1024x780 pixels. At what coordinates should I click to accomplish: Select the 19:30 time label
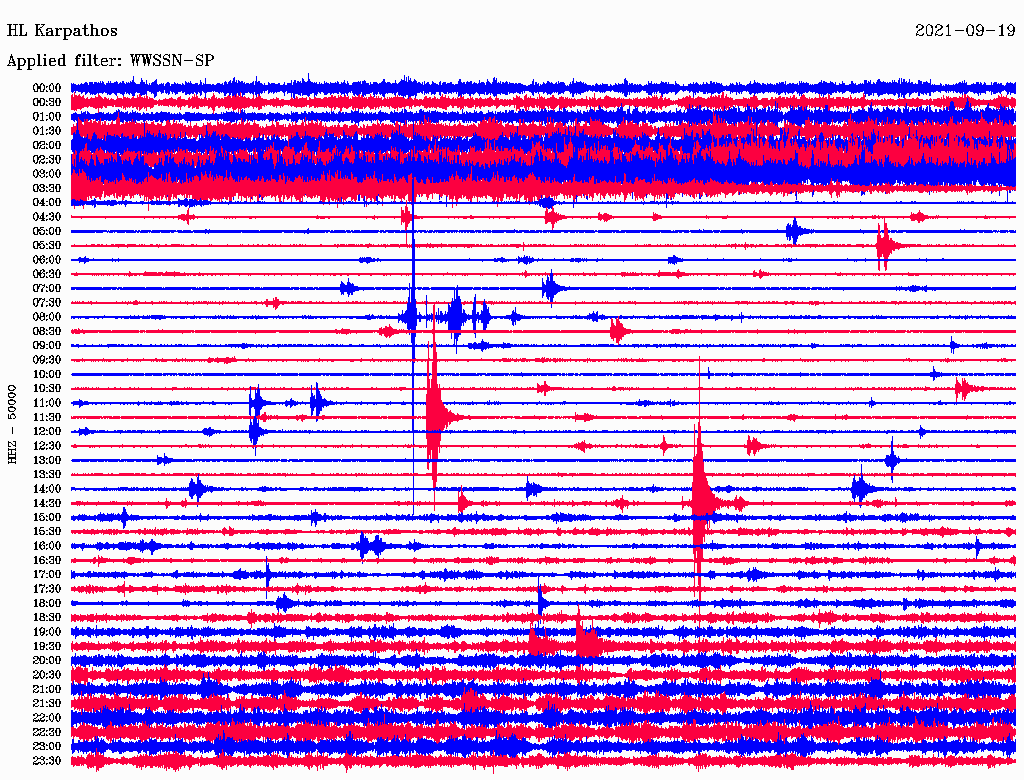[47, 646]
